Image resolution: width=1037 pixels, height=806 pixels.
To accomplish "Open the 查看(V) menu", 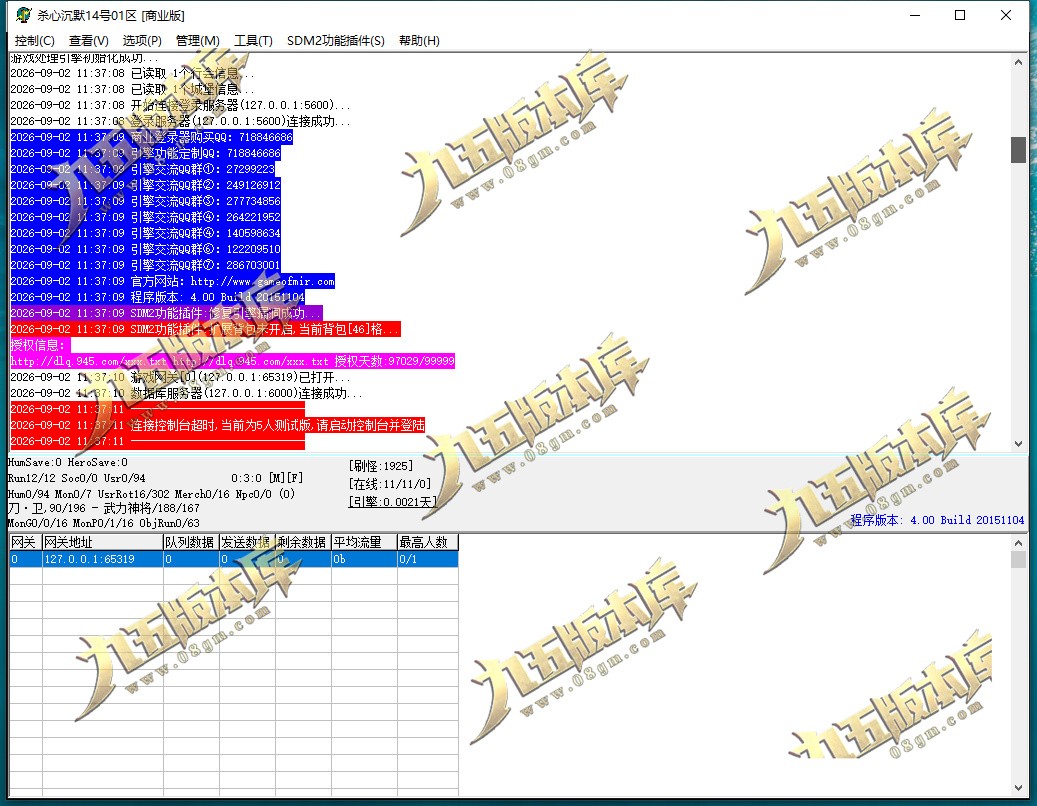I will (x=89, y=40).
